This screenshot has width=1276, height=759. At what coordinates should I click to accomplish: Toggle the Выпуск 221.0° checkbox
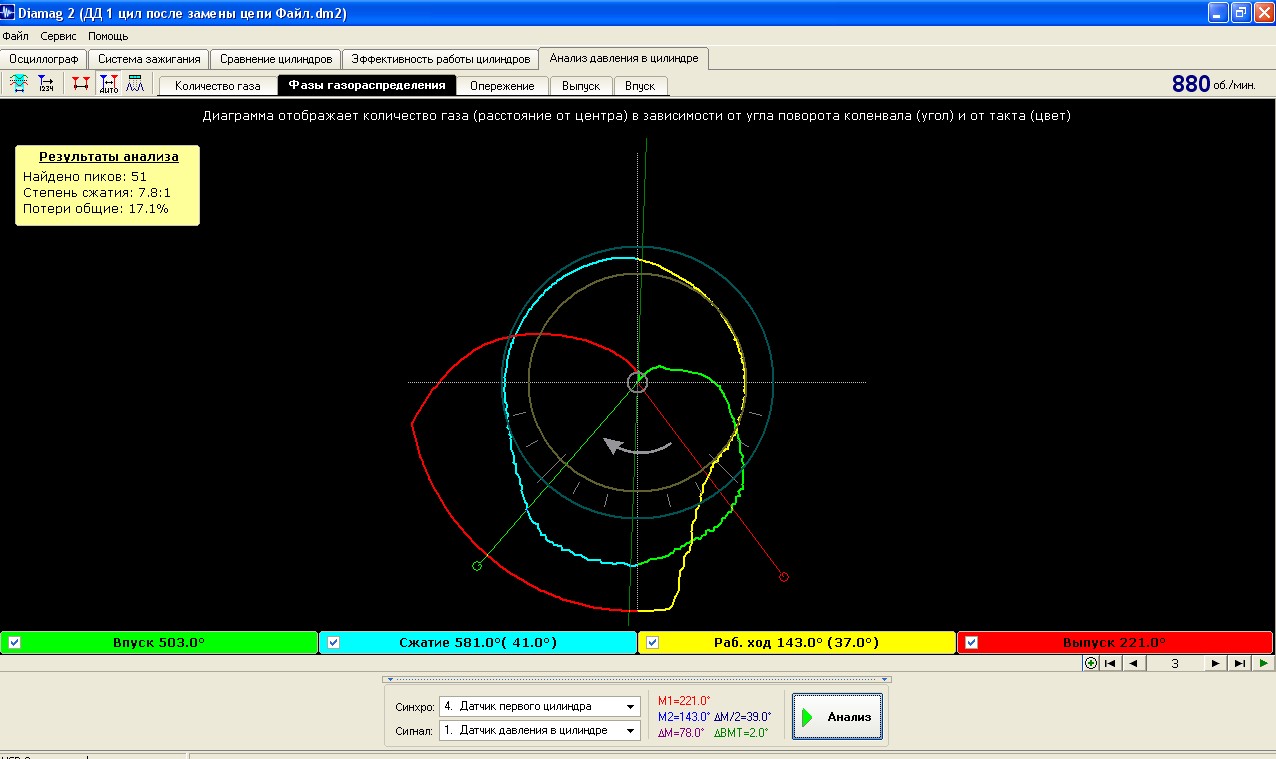[x=971, y=643]
